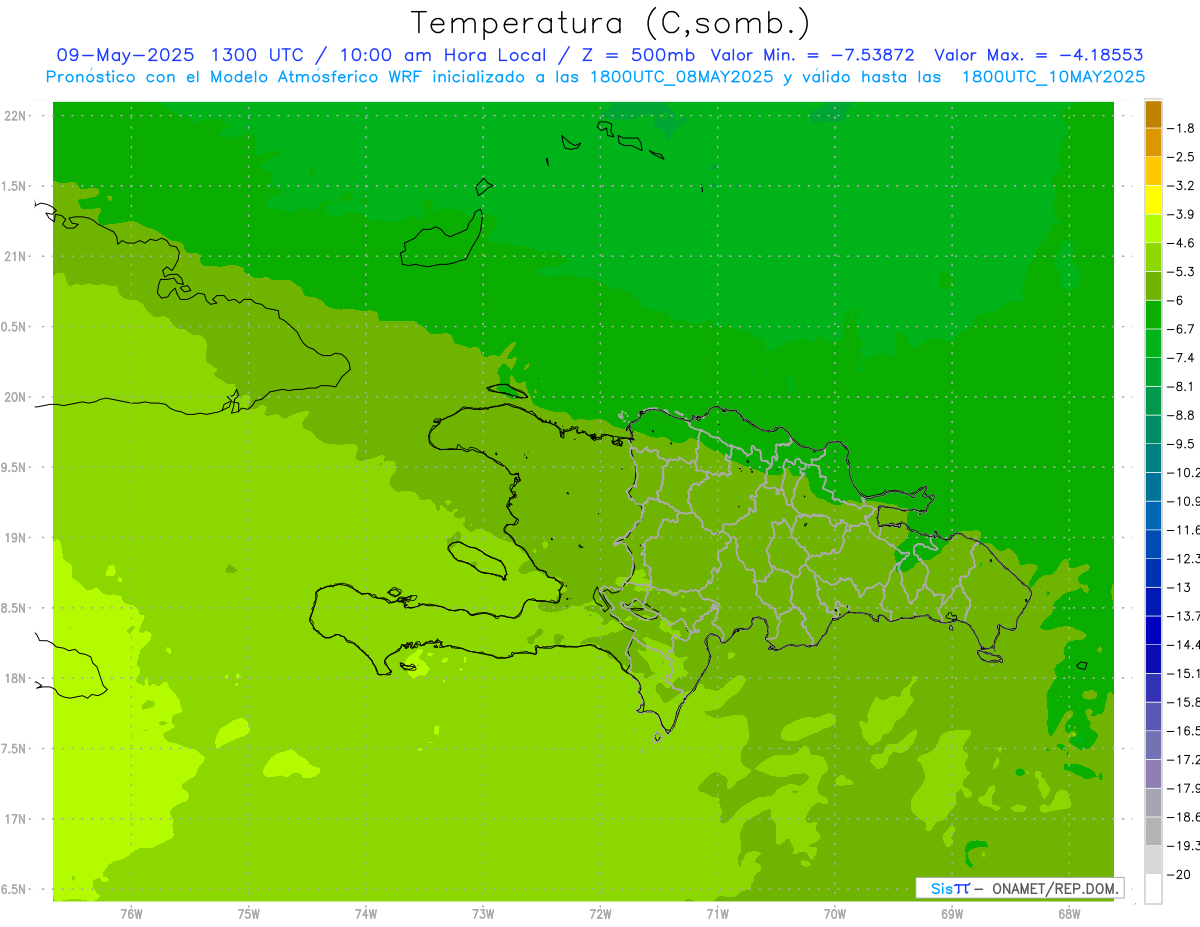
Task: Click the '19N' latitude label
Action: click(x=17, y=538)
